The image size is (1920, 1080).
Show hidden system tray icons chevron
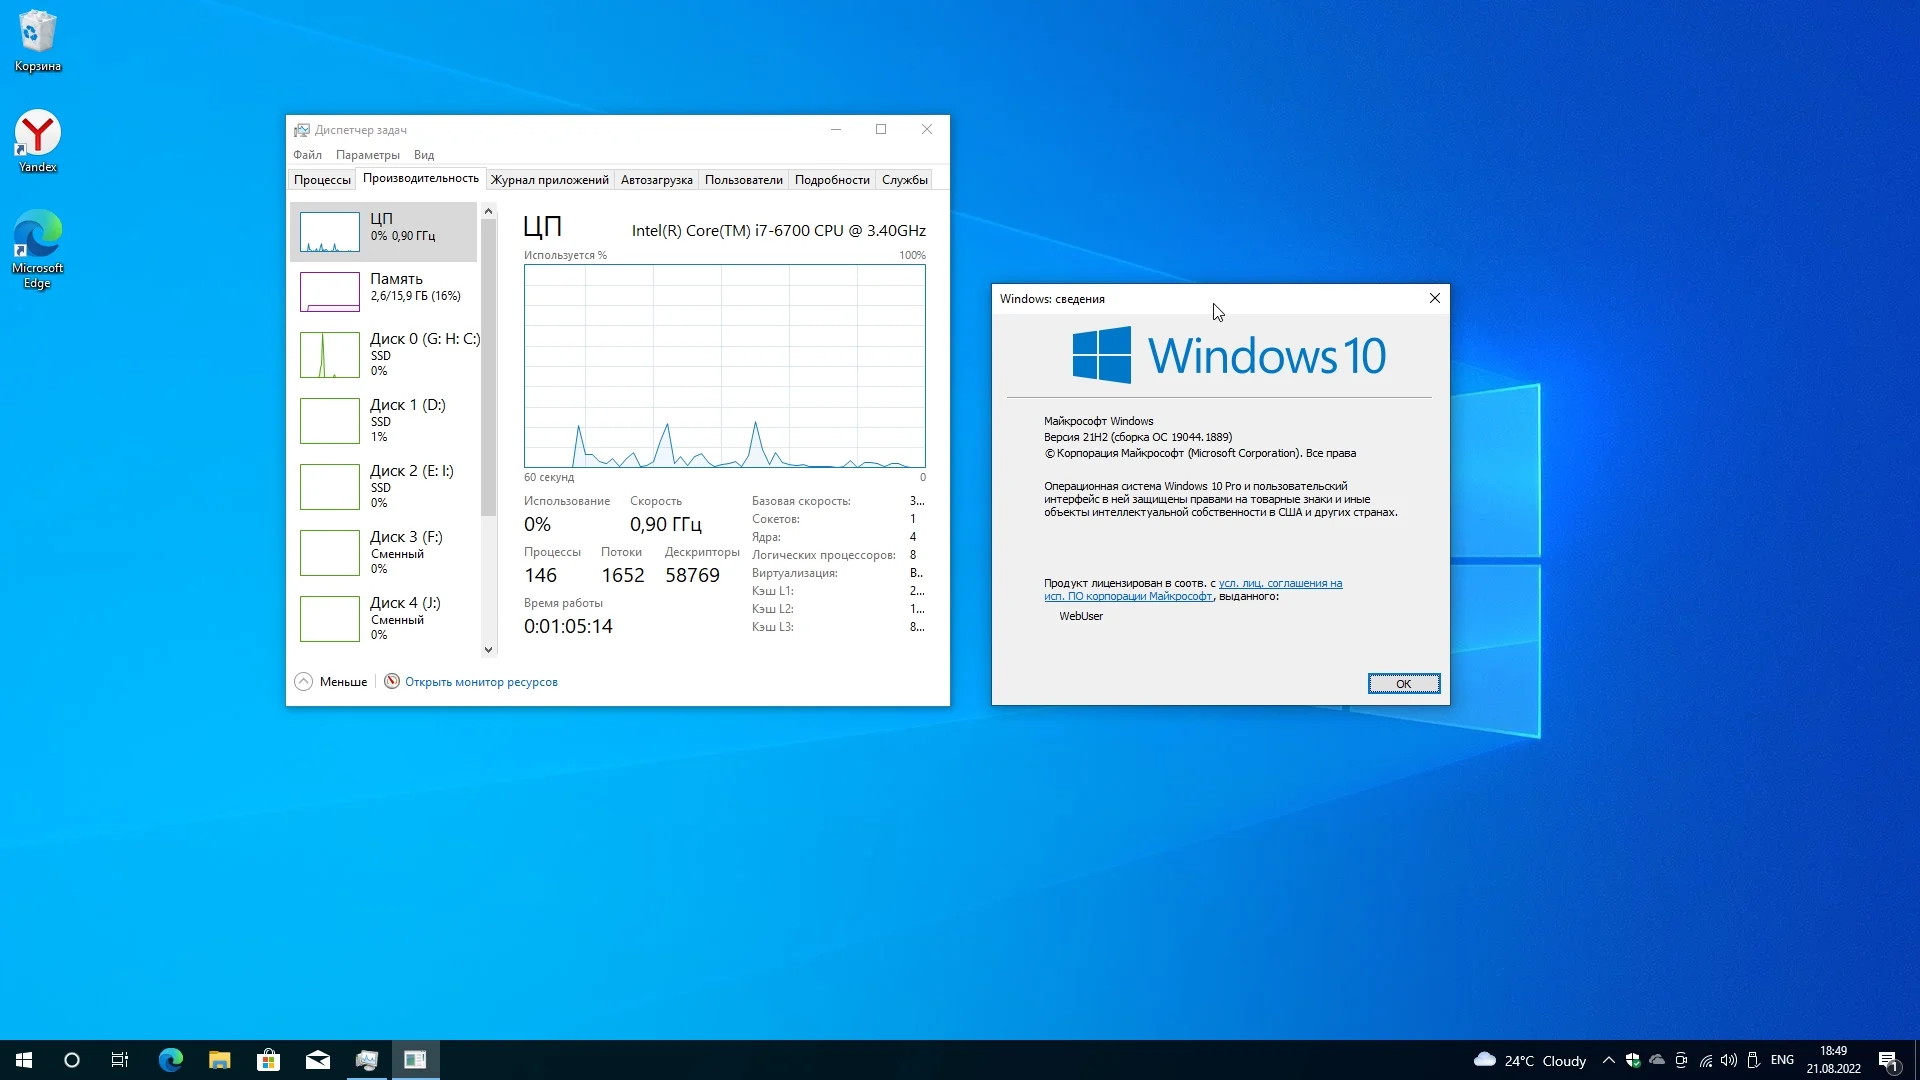[x=1608, y=1060]
